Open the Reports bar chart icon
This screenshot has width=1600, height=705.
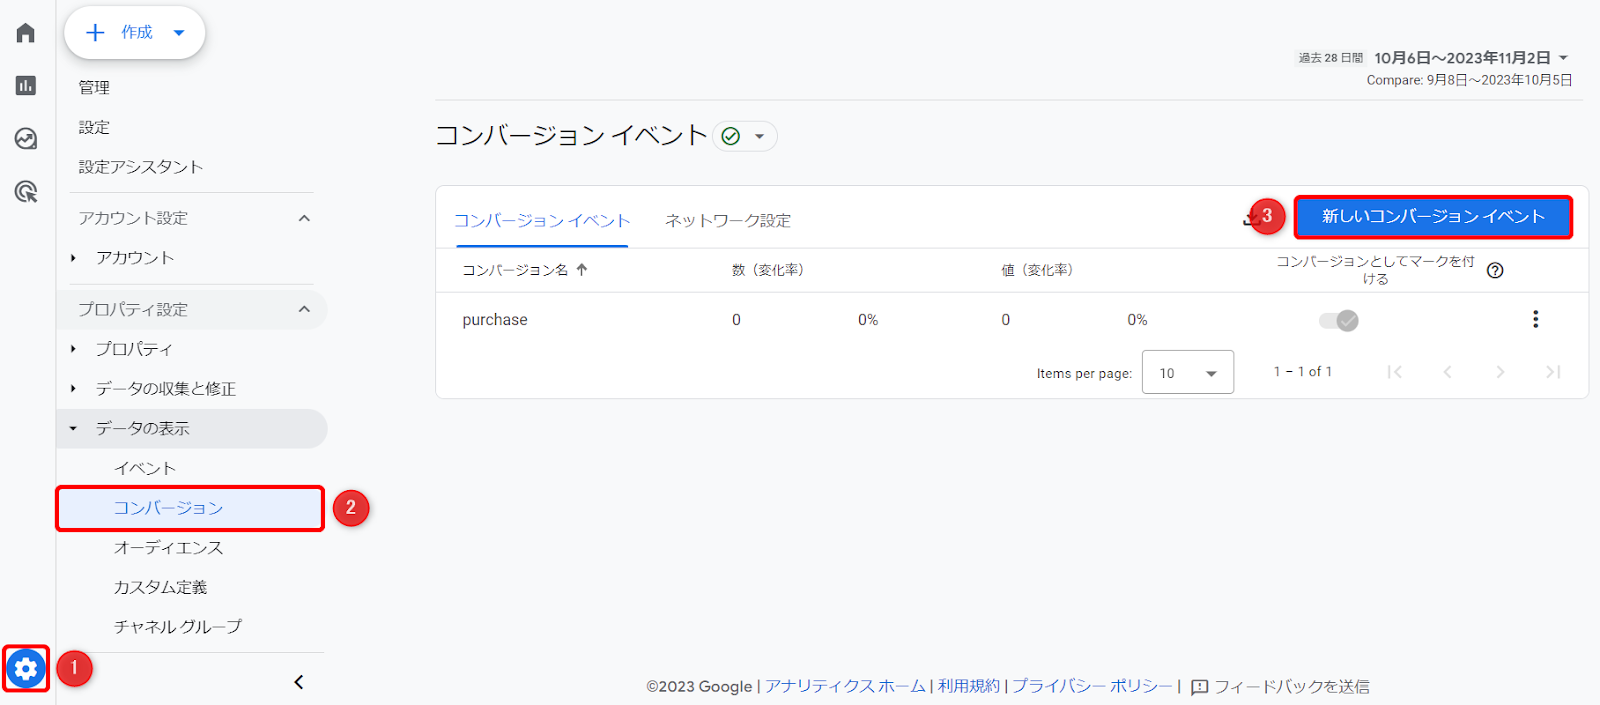(26, 86)
